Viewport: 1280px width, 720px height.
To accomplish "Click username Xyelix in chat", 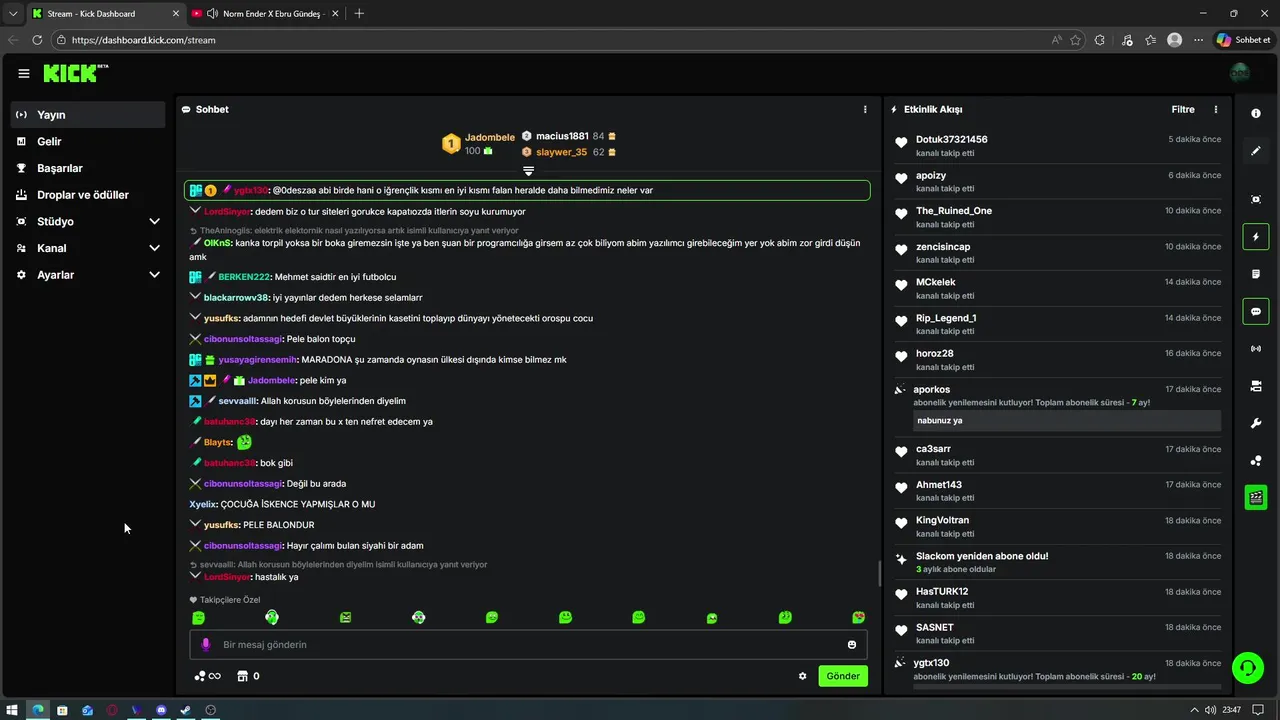I will (203, 504).
